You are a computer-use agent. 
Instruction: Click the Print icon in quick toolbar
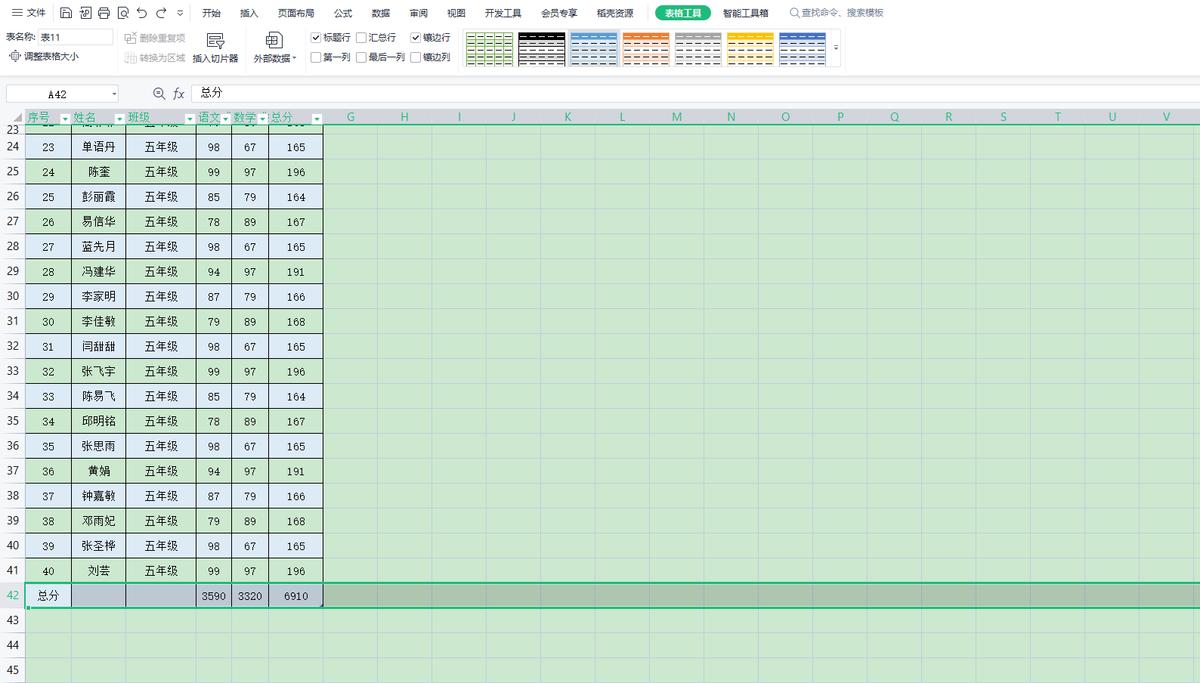pyautogui.click(x=104, y=13)
